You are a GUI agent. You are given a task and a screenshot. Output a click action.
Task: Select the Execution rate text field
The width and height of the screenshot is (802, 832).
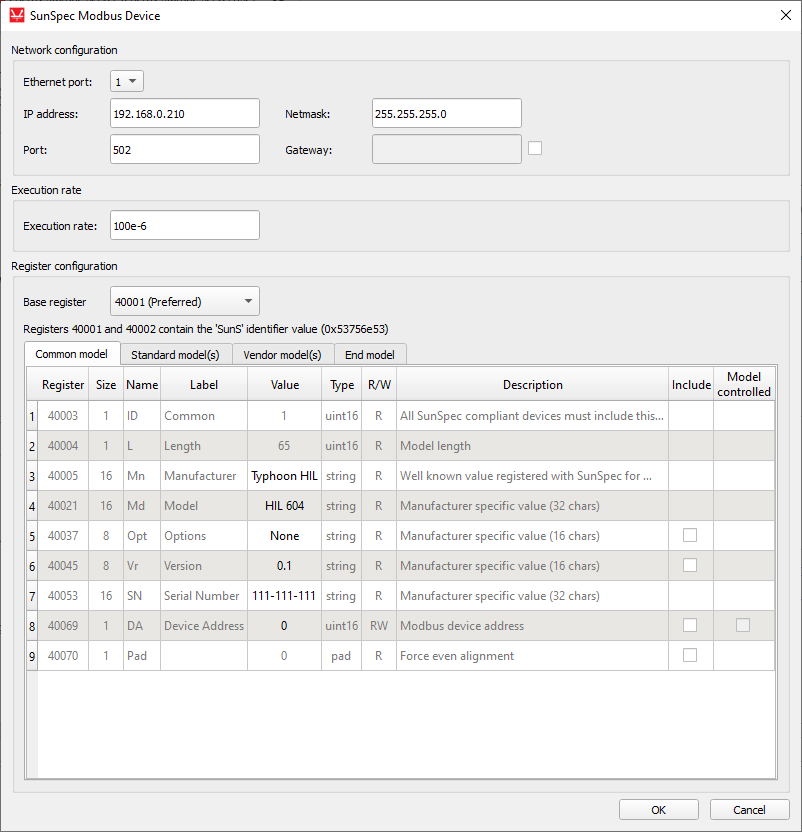pyautogui.click(x=185, y=225)
